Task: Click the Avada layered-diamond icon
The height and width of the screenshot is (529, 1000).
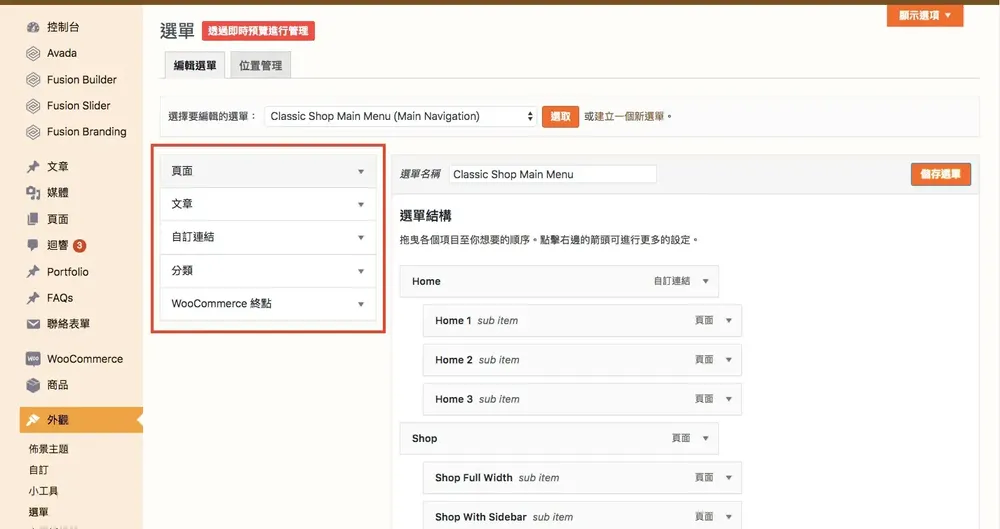Action: pos(33,54)
